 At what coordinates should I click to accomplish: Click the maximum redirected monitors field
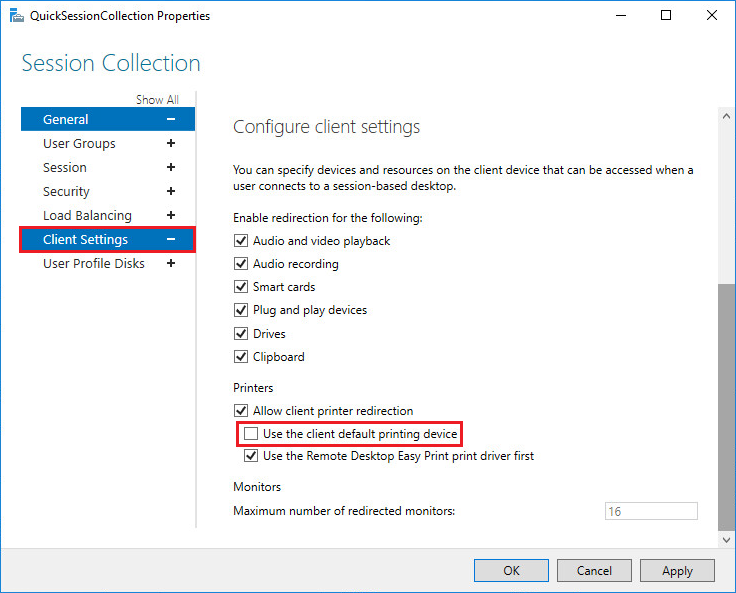(651, 511)
